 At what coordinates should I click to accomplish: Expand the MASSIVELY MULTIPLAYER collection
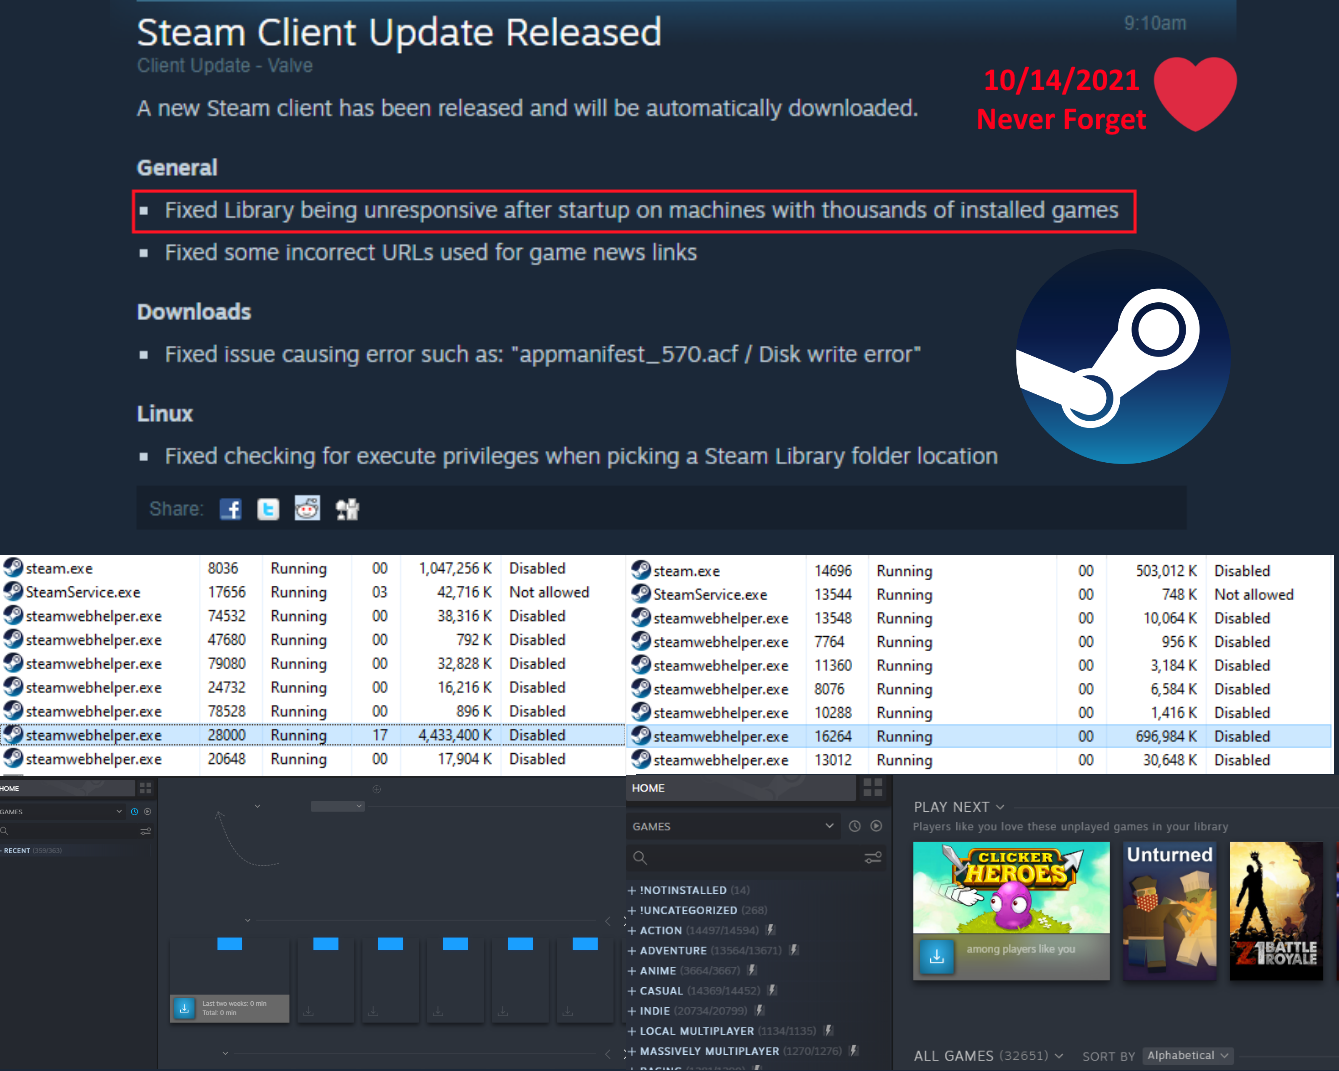pyautogui.click(x=632, y=1051)
